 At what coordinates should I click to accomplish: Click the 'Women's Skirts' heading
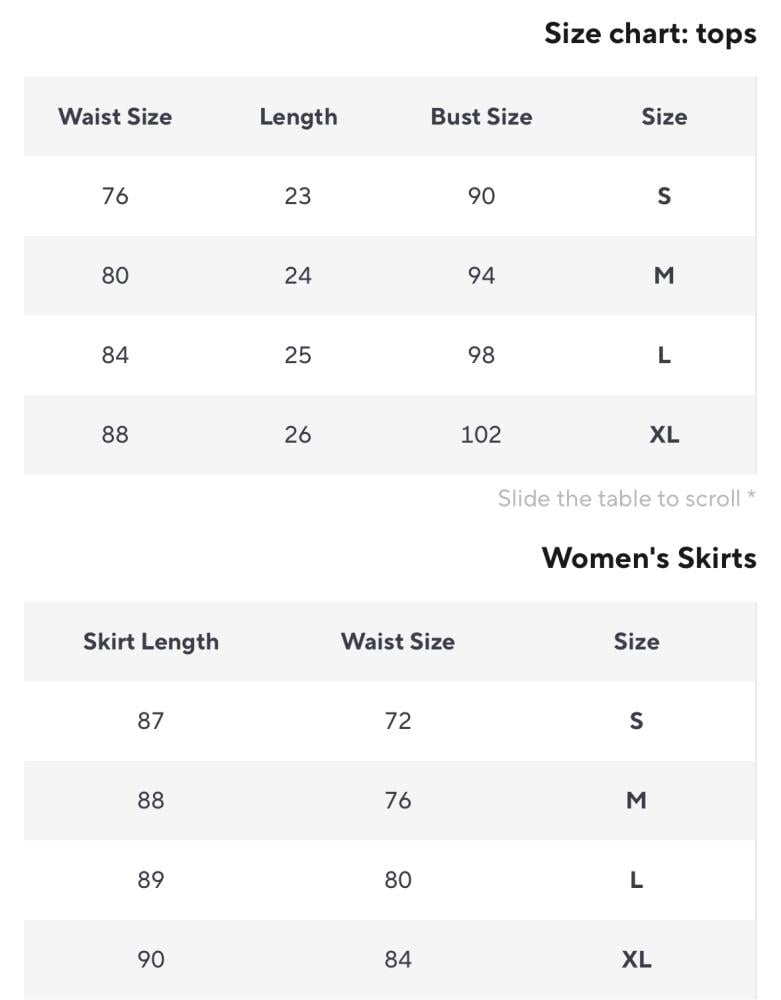tap(648, 557)
